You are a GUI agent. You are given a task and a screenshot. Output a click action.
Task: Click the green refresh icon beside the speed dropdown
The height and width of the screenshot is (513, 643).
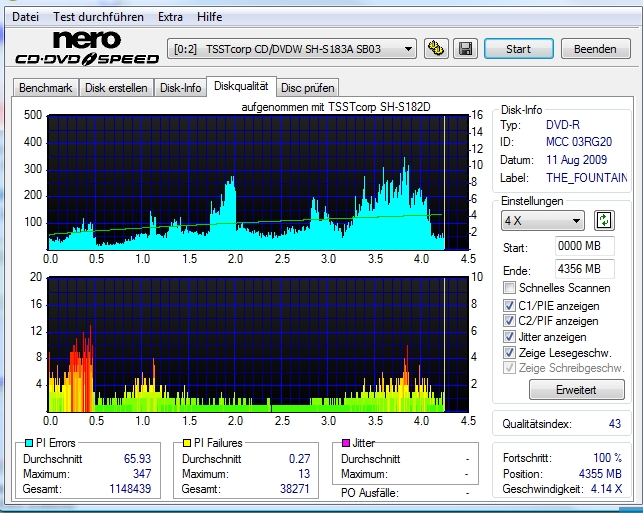tap(604, 220)
